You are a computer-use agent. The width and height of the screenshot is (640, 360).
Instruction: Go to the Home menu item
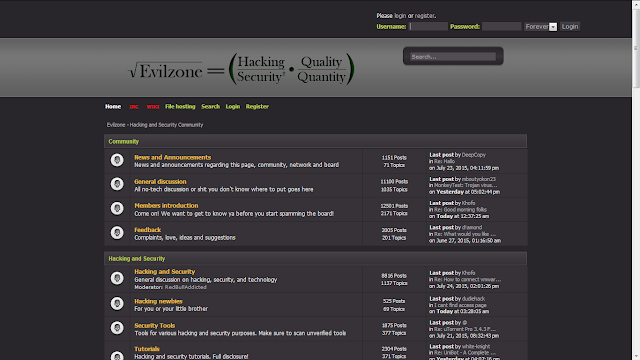coord(113,107)
